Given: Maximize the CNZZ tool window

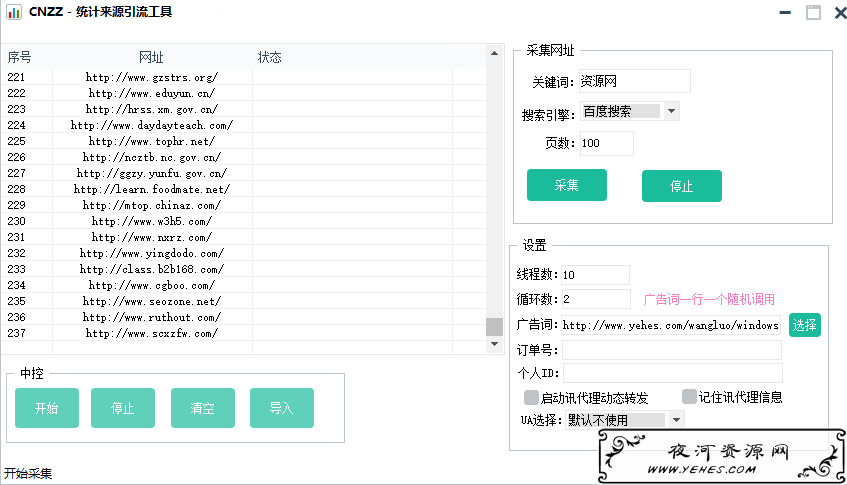Looking at the screenshot, I should 814,12.
